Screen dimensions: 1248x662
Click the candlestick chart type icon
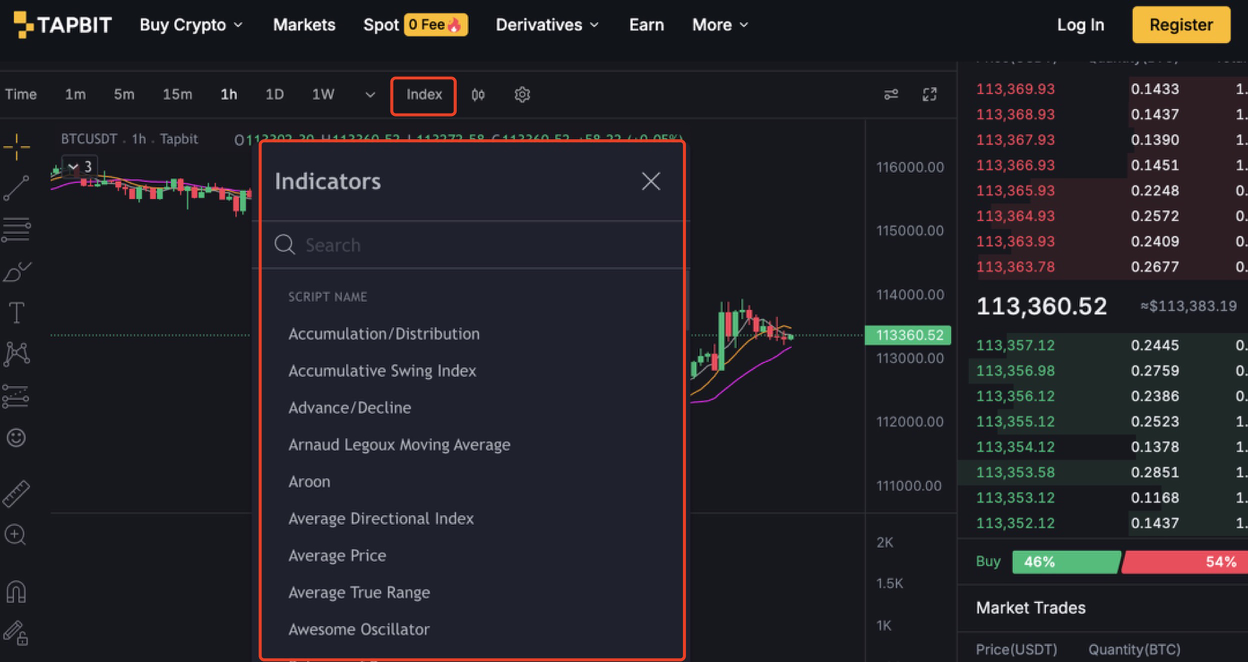tap(479, 95)
